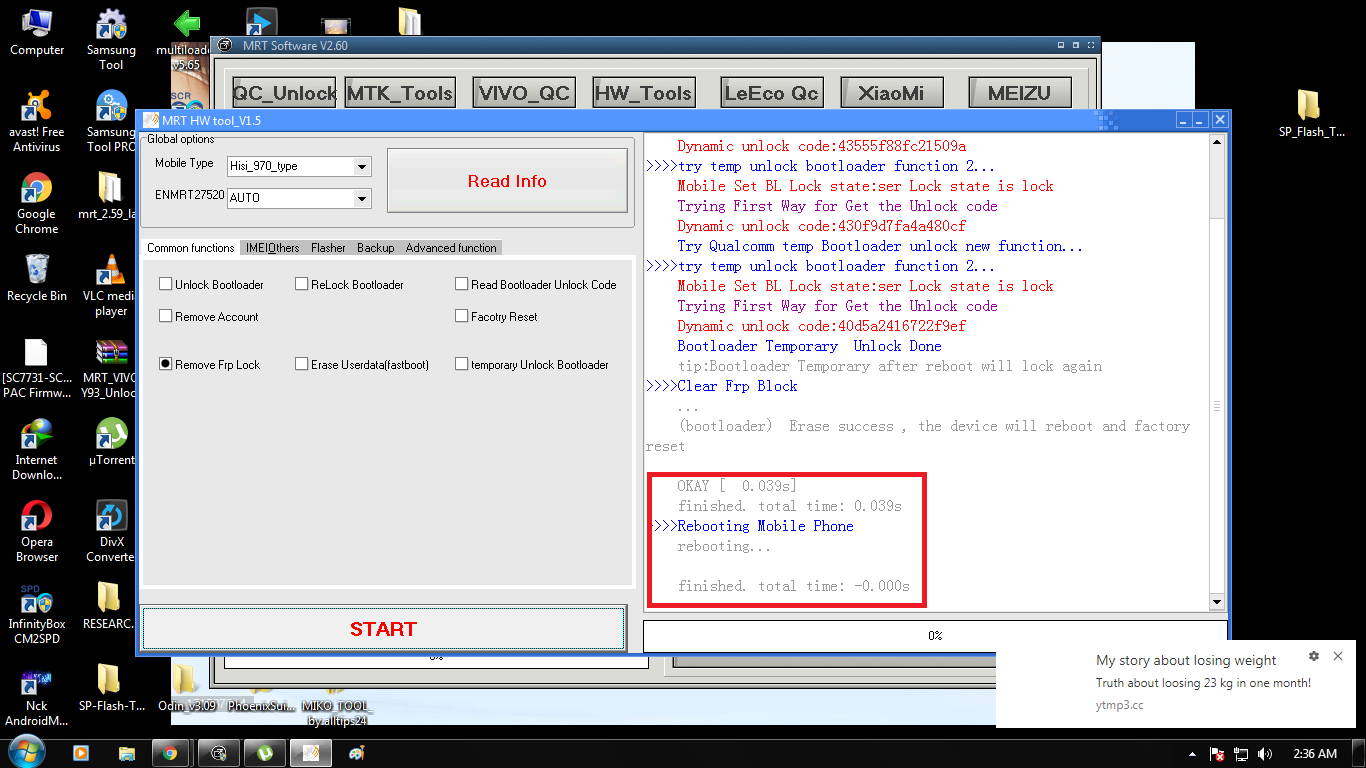Click the log scrollbar down arrow
This screenshot has width=1366, height=768.
click(x=1217, y=602)
